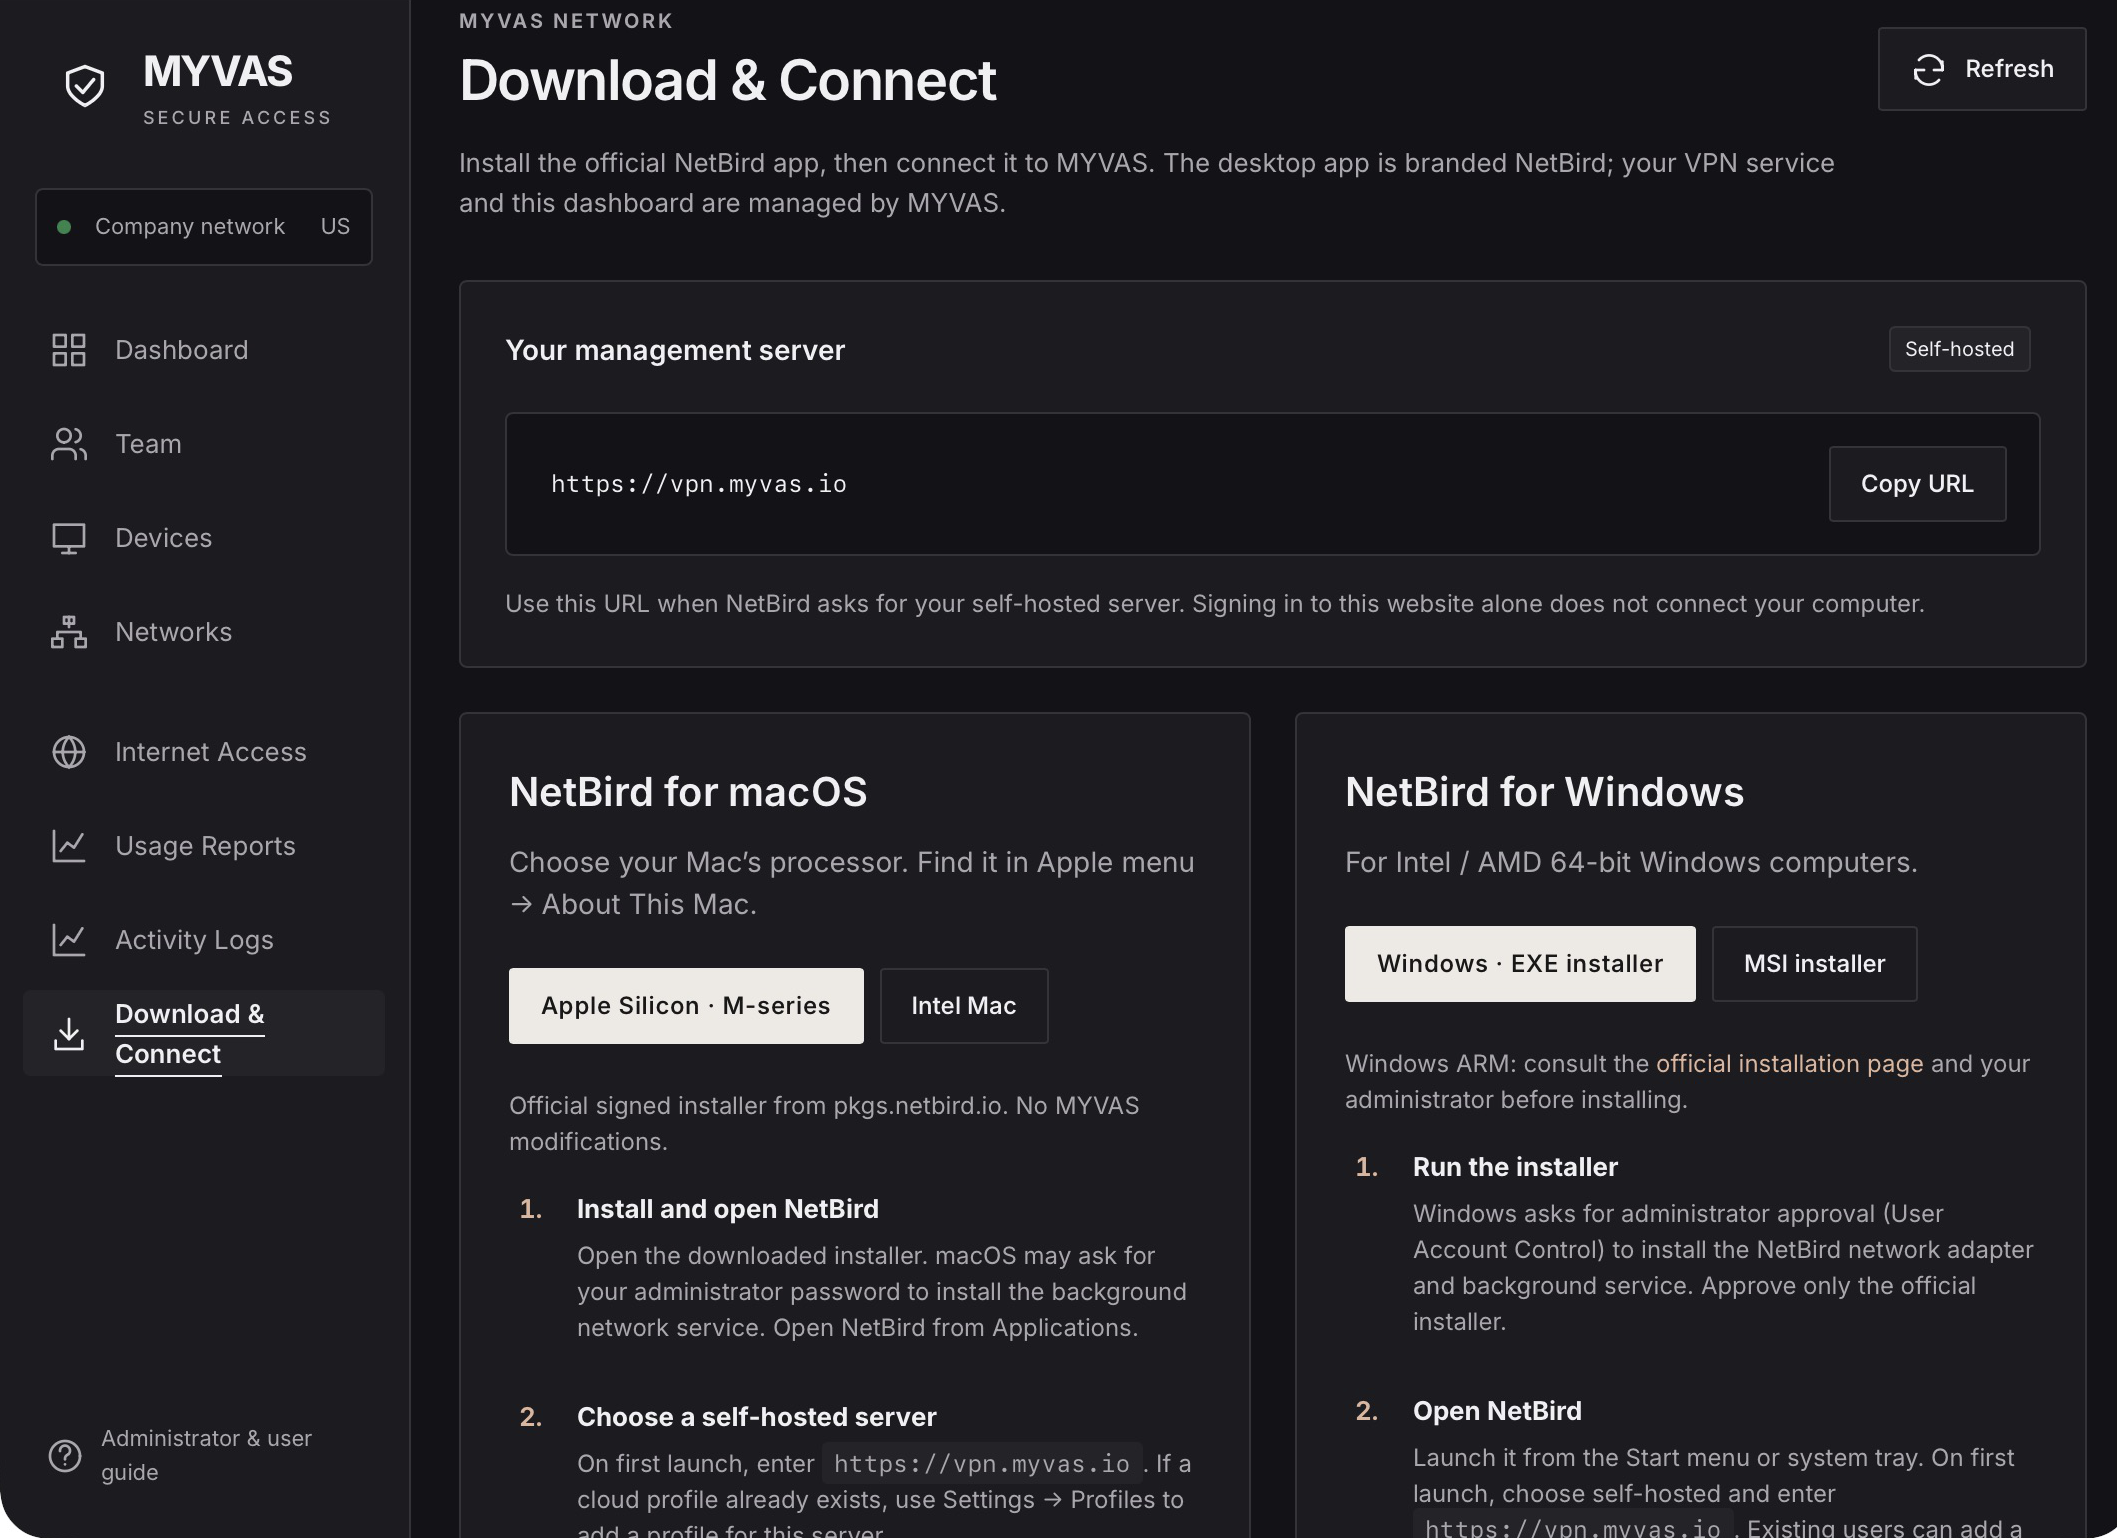Viewport: 2117px width, 1538px height.
Task: Click the Devices monitor icon
Action: (69, 538)
